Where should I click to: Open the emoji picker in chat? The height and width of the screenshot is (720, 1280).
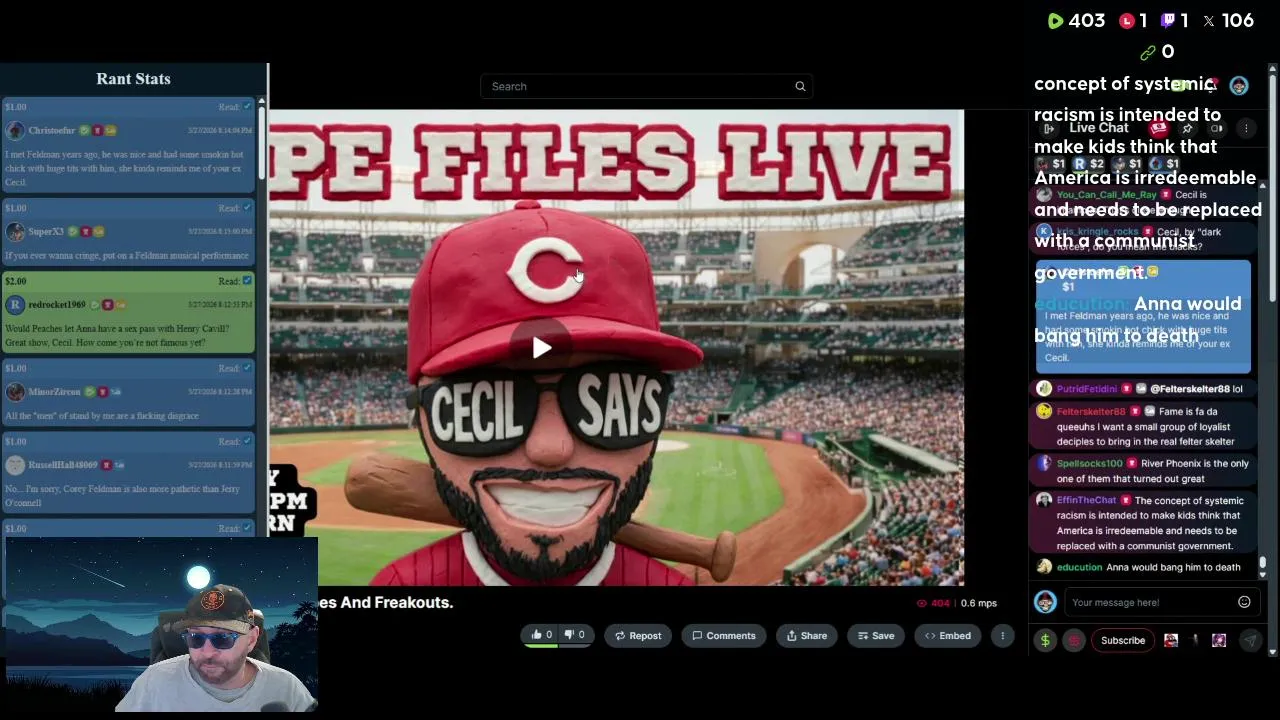1244,602
